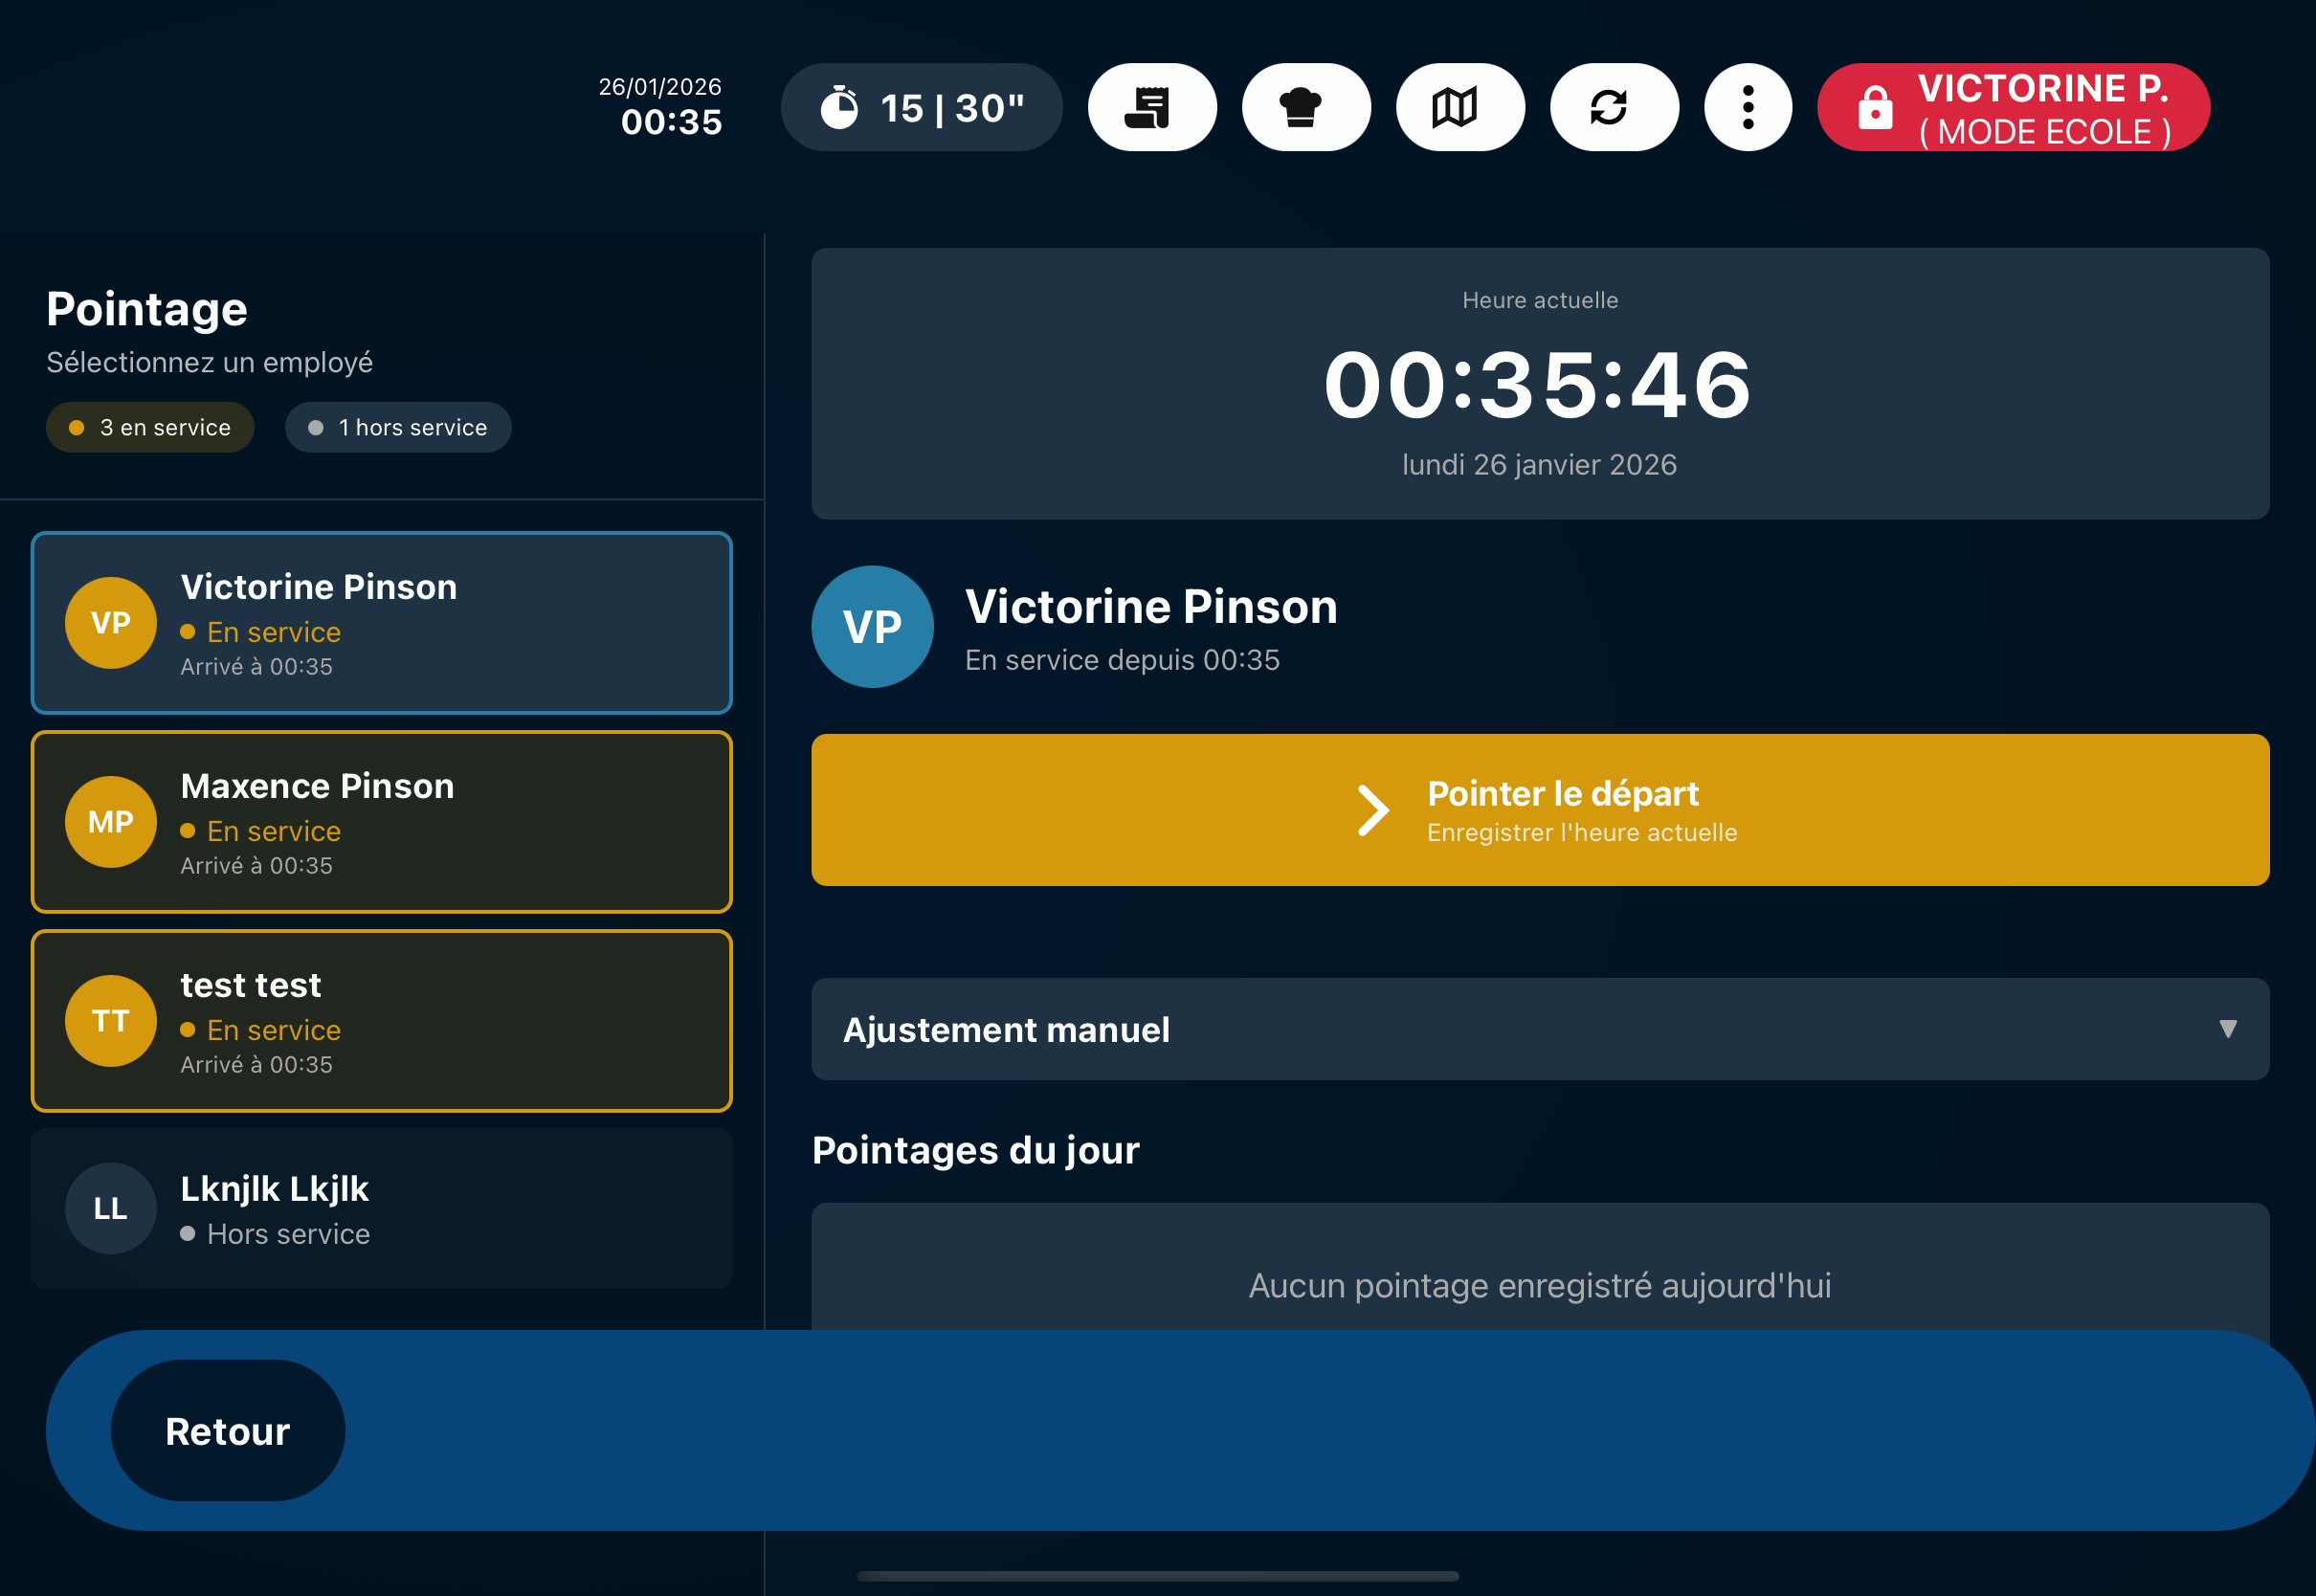The width and height of the screenshot is (2316, 1596).
Task: Click the lock icon on the Victorine P. button
Action: click(x=1874, y=107)
